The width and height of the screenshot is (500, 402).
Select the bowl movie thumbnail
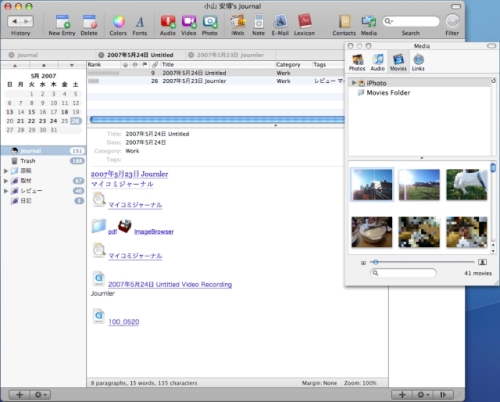pos(372,232)
